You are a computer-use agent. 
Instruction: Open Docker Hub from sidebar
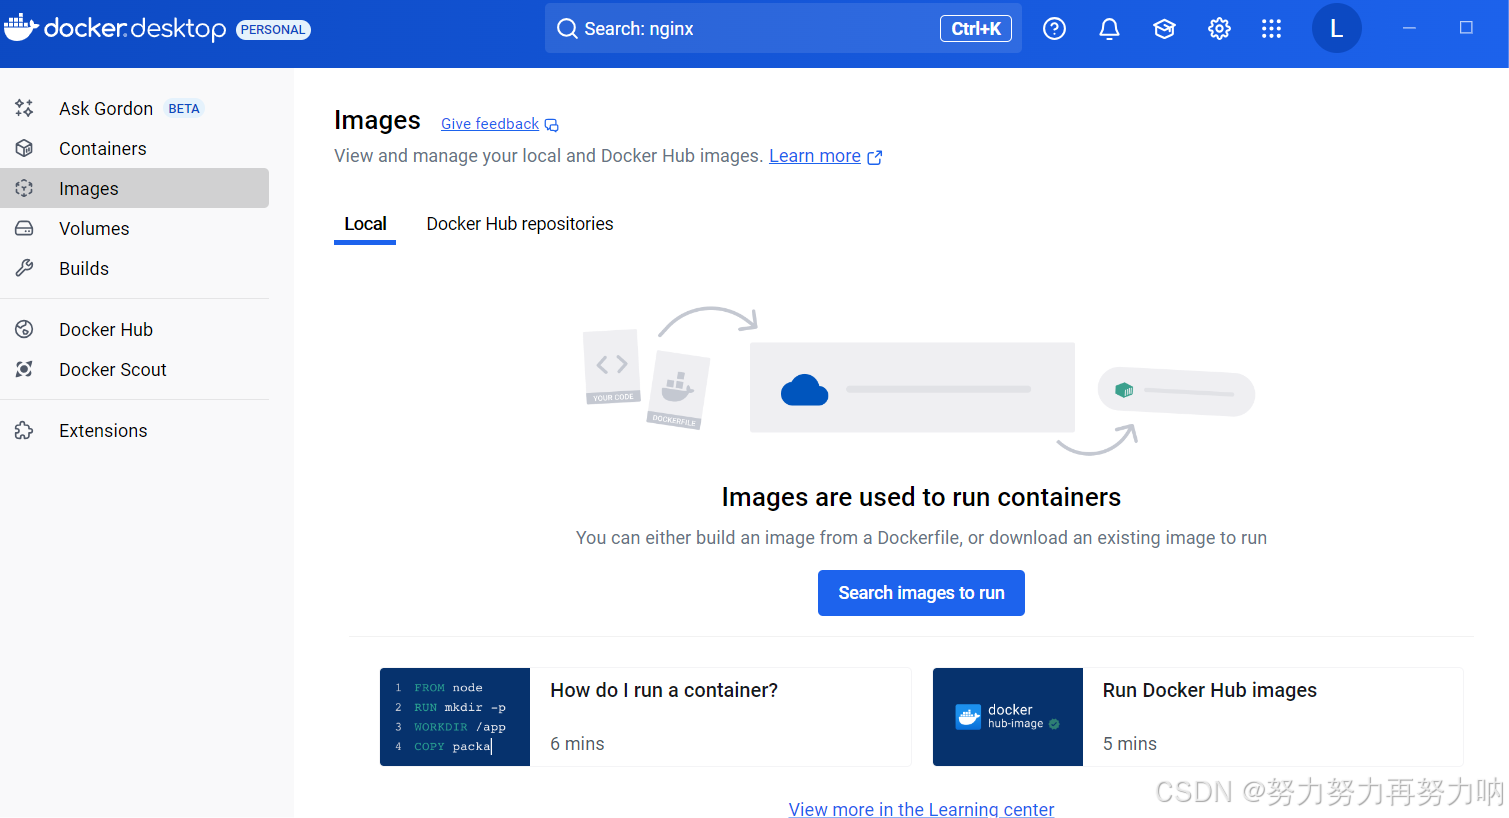[x=135, y=329]
